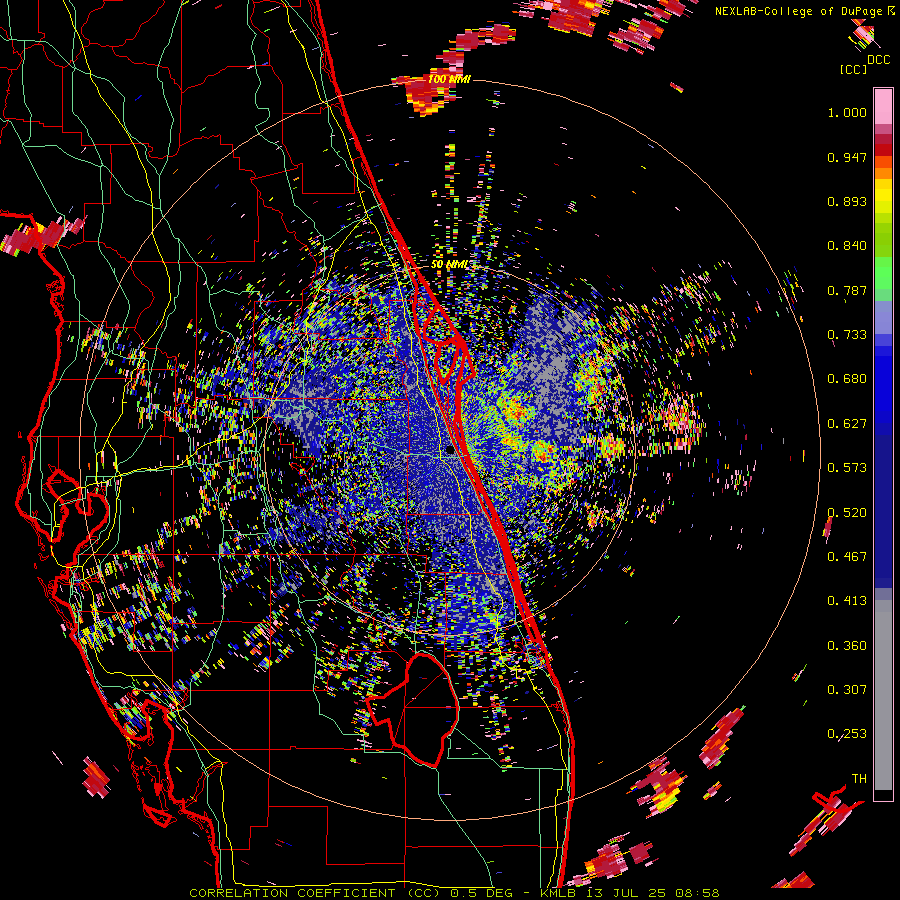Click the 0.573 scale value
This screenshot has height=900, width=900.
pos(847,468)
